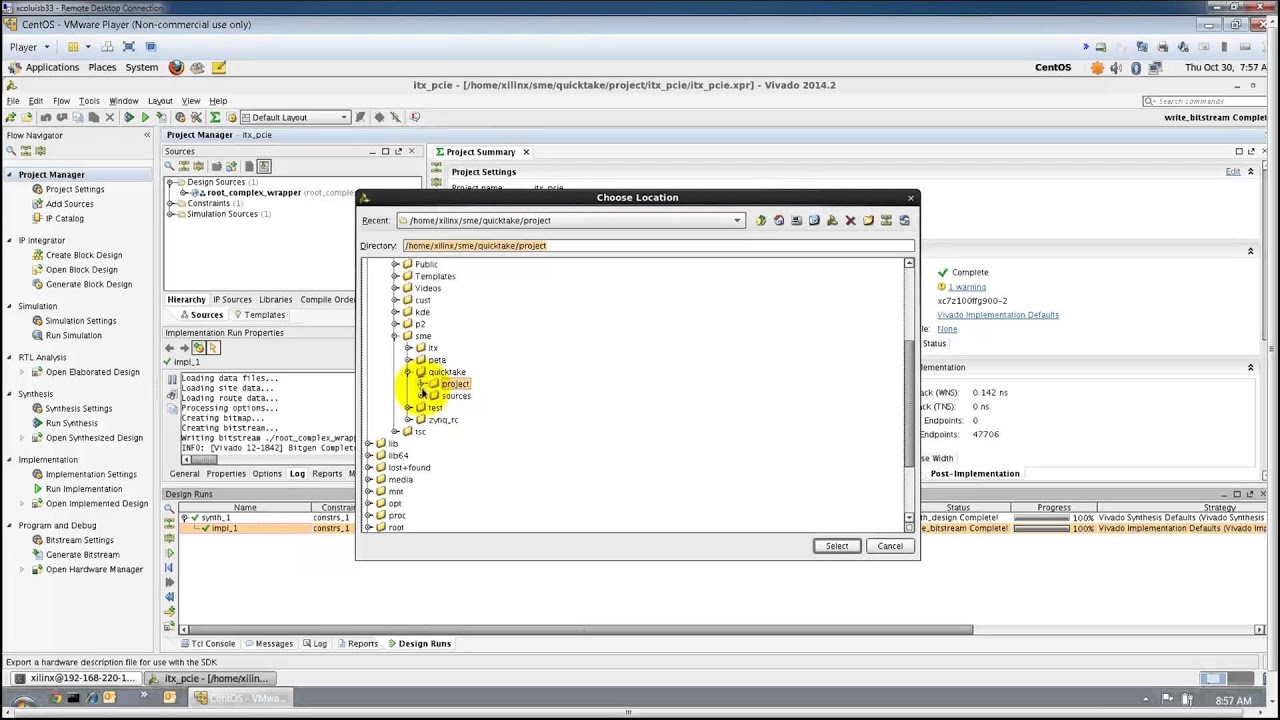
Task: Collapse the sme folder in the directory tree
Action: pyautogui.click(x=395, y=336)
